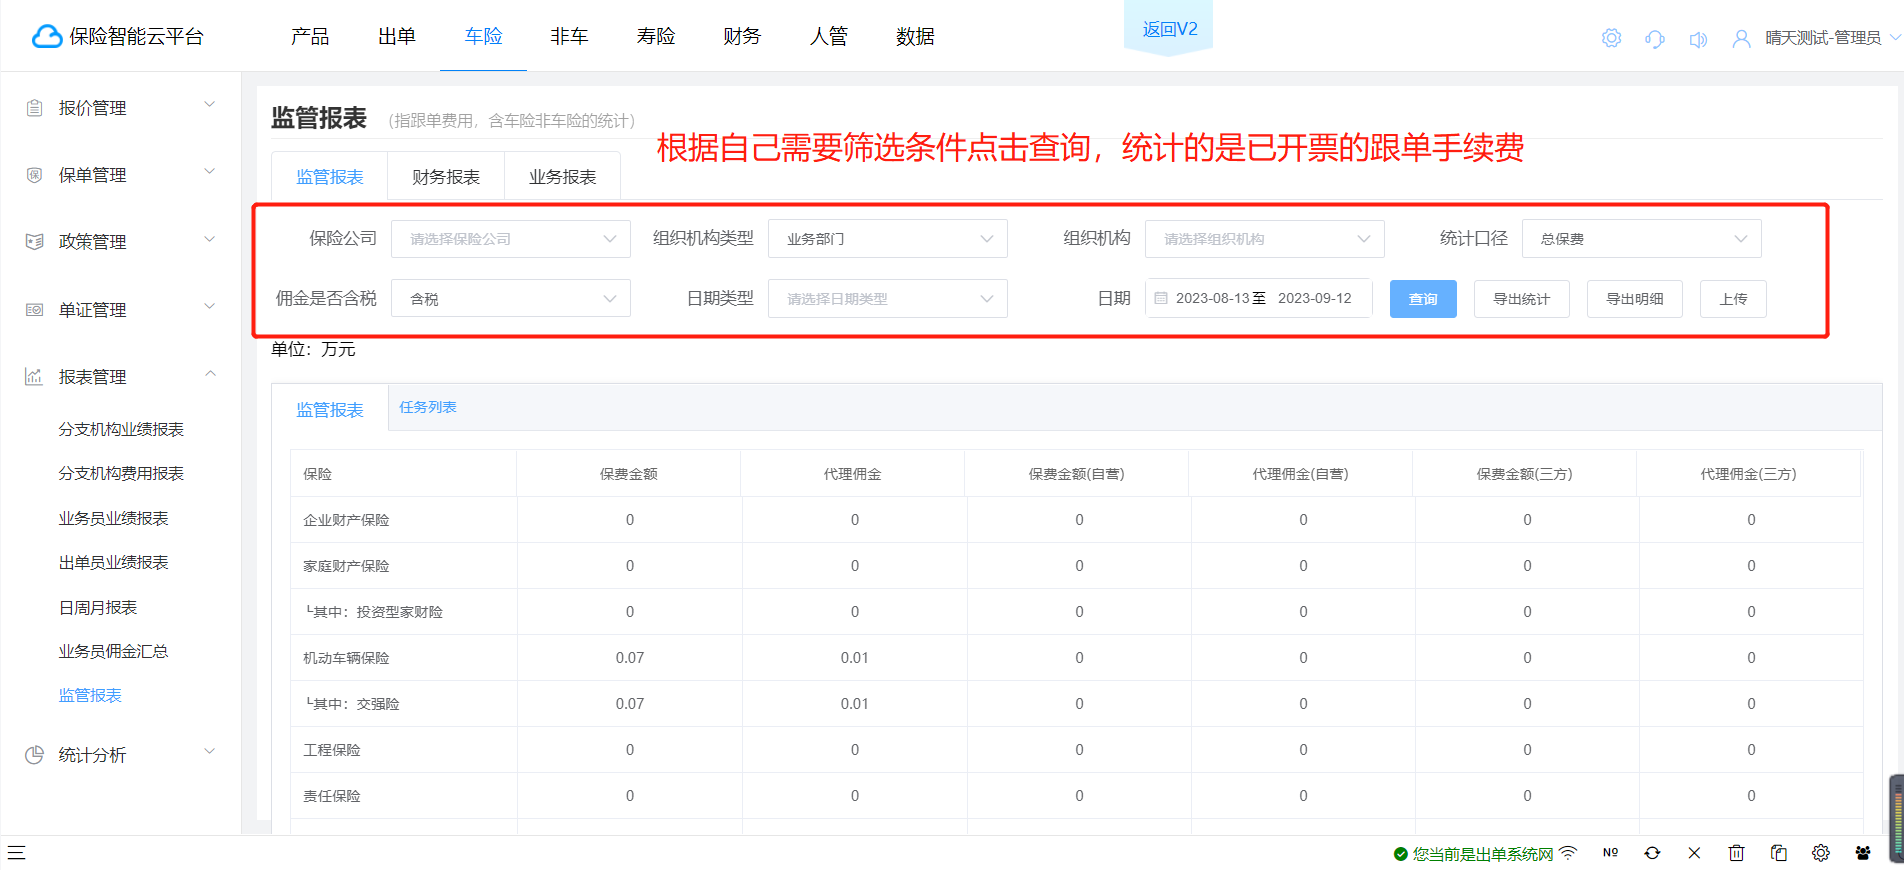Open 分支机构业绩报表 in the sidebar

click(121, 429)
